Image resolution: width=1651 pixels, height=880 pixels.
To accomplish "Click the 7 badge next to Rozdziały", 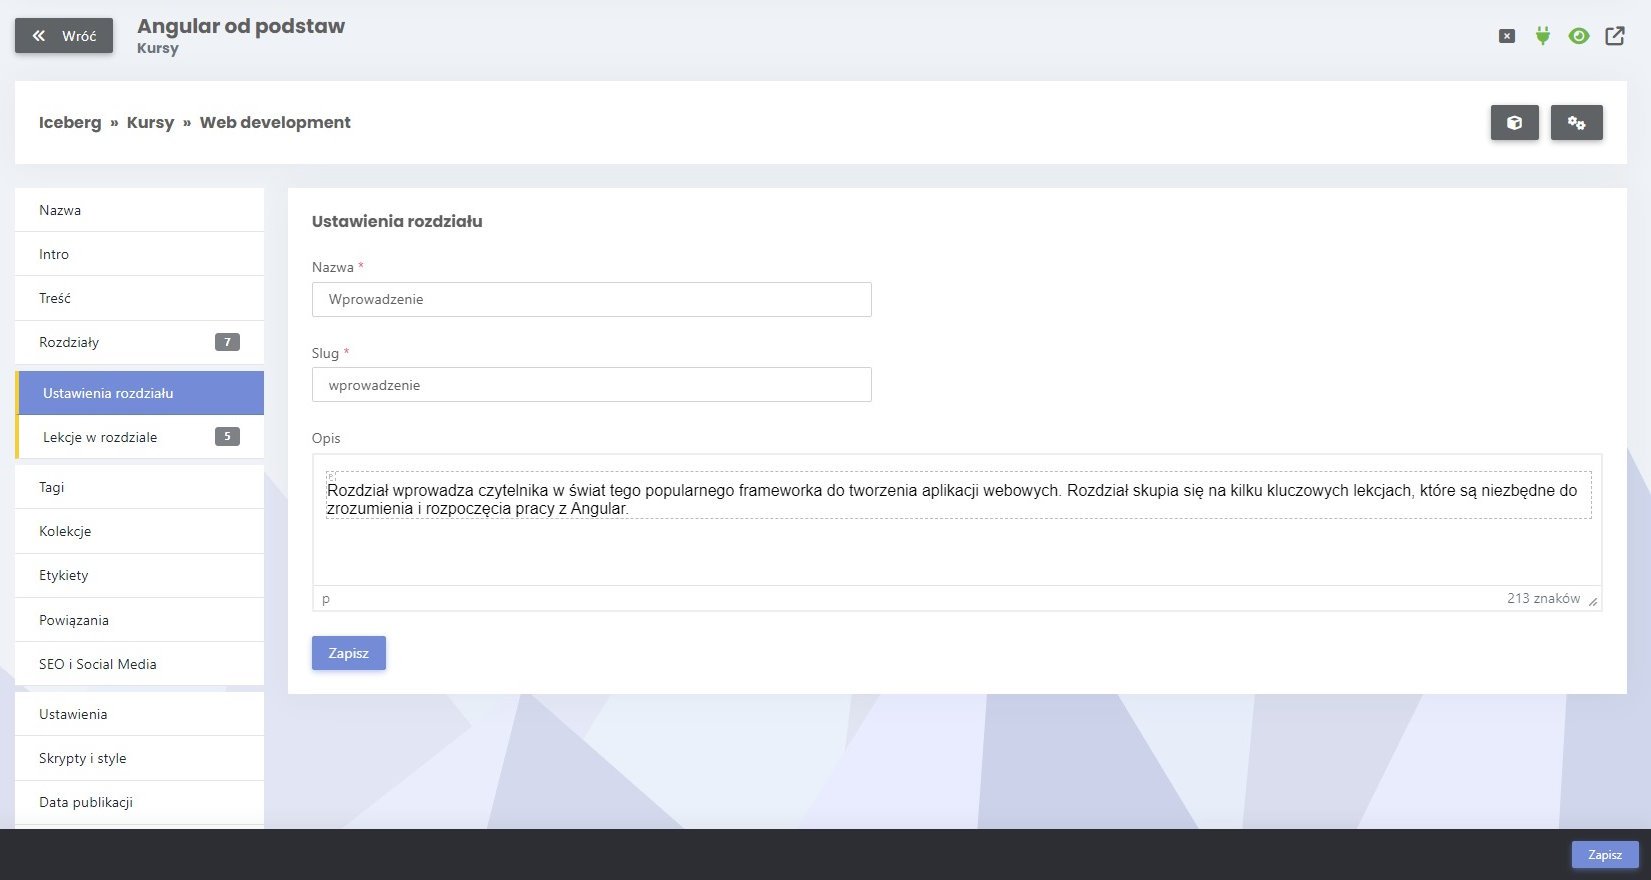I will pyautogui.click(x=227, y=342).
